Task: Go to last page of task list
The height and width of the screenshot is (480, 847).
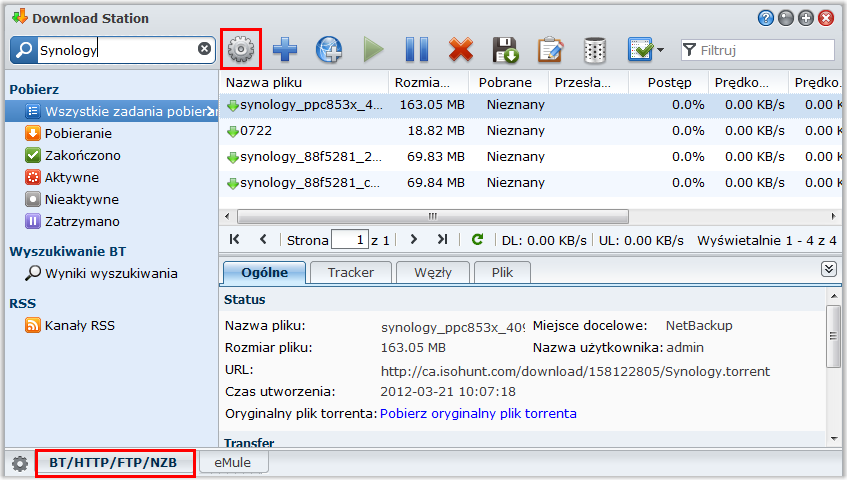Action: pos(442,239)
